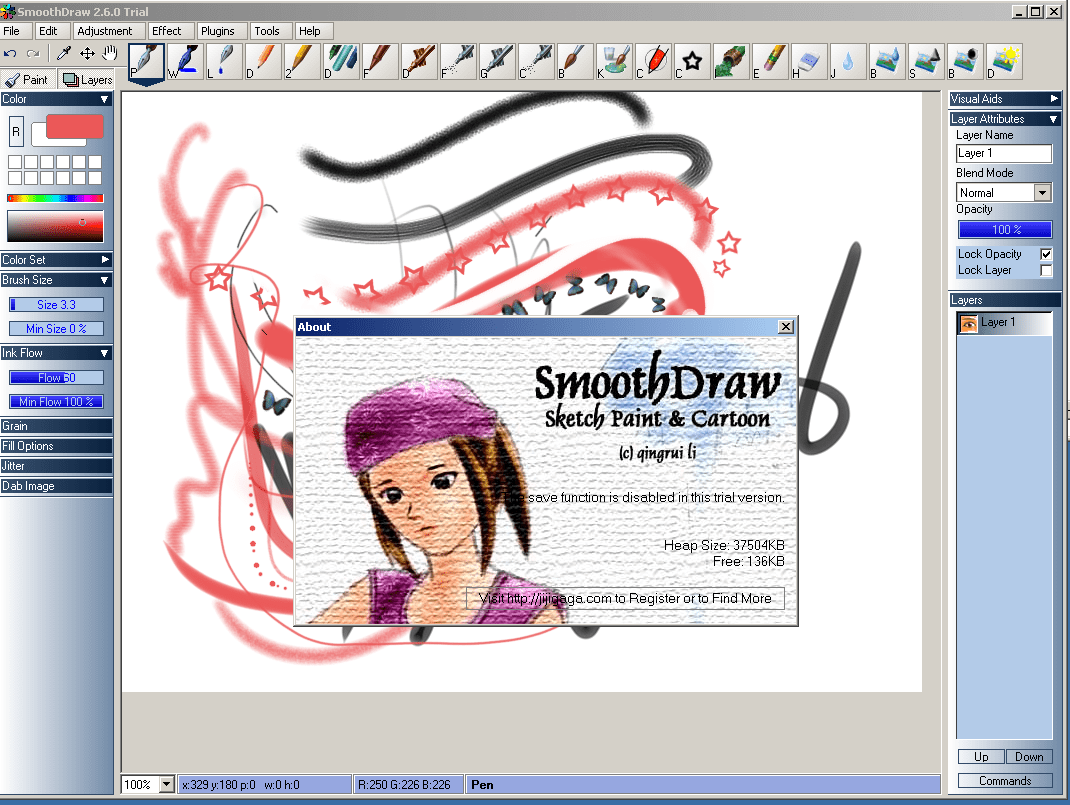Screen dimensions: 1070x805
Task: Enable the Lock Layer checkbox
Action: click(1045, 270)
